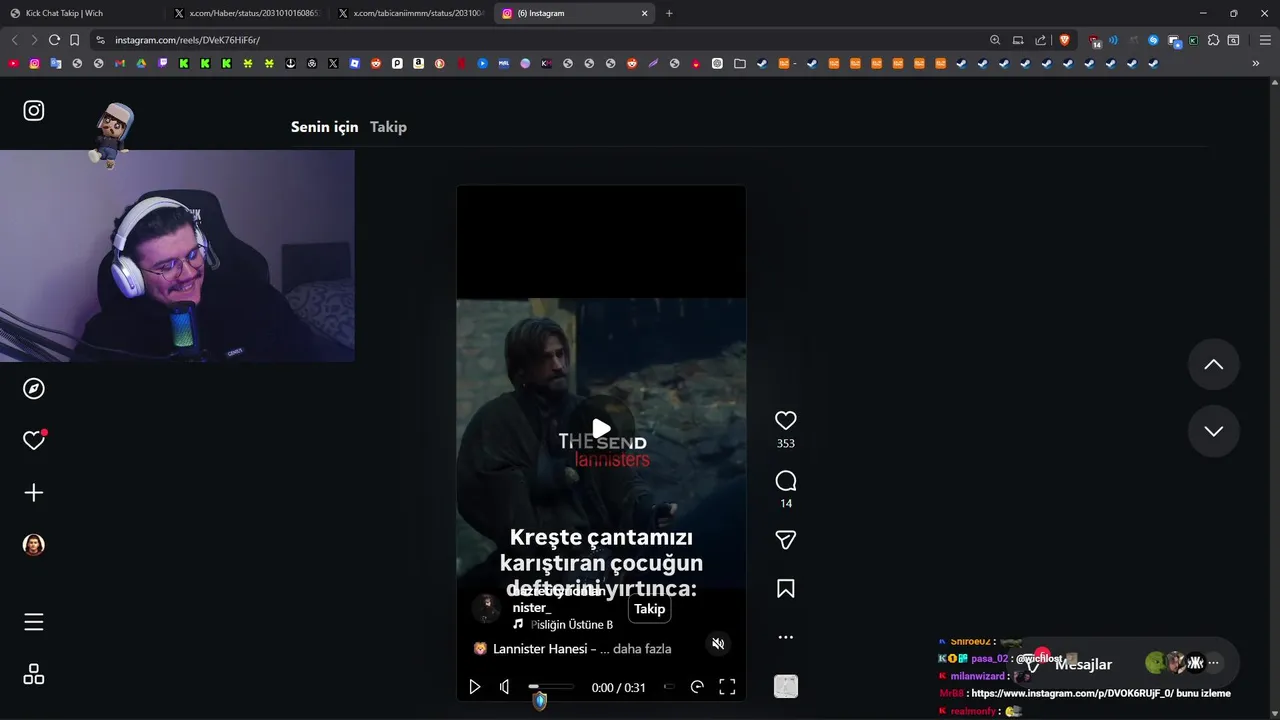Go to previous reel with up chevron
This screenshot has height=720, width=1280.
click(x=1214, y=365)
